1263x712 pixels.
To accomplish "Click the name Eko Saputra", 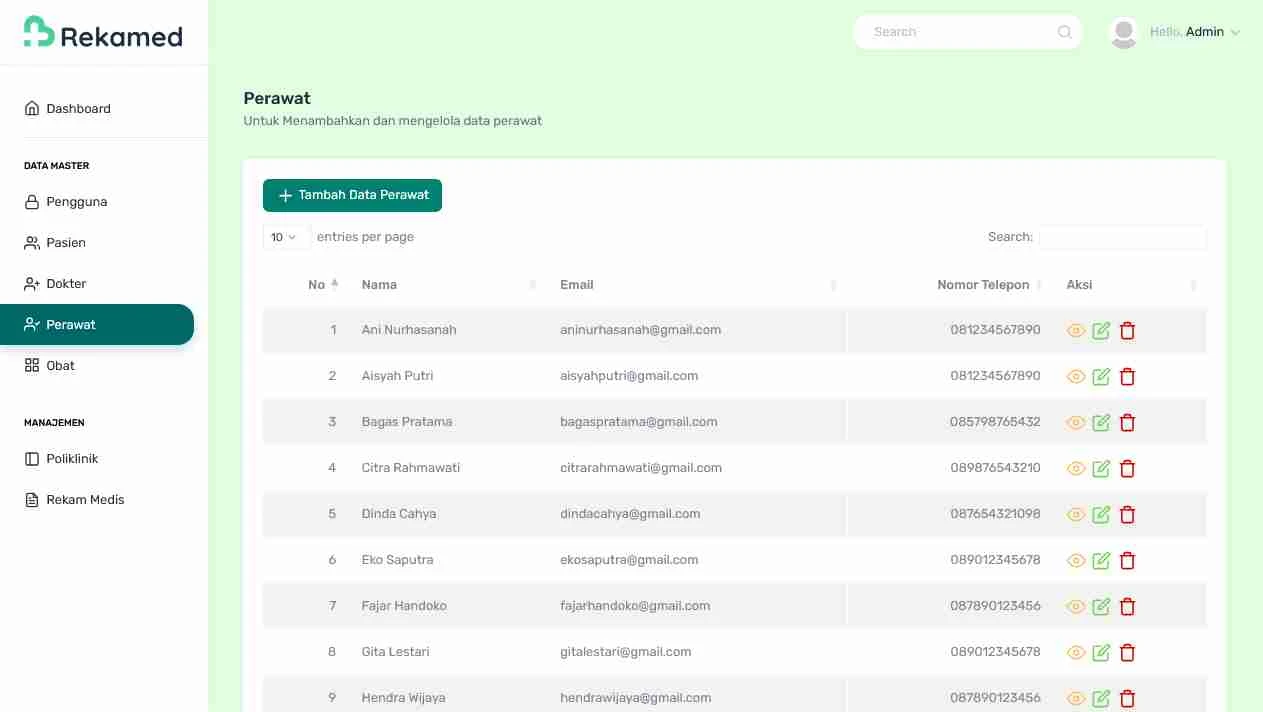I will [x=398, y=560].
